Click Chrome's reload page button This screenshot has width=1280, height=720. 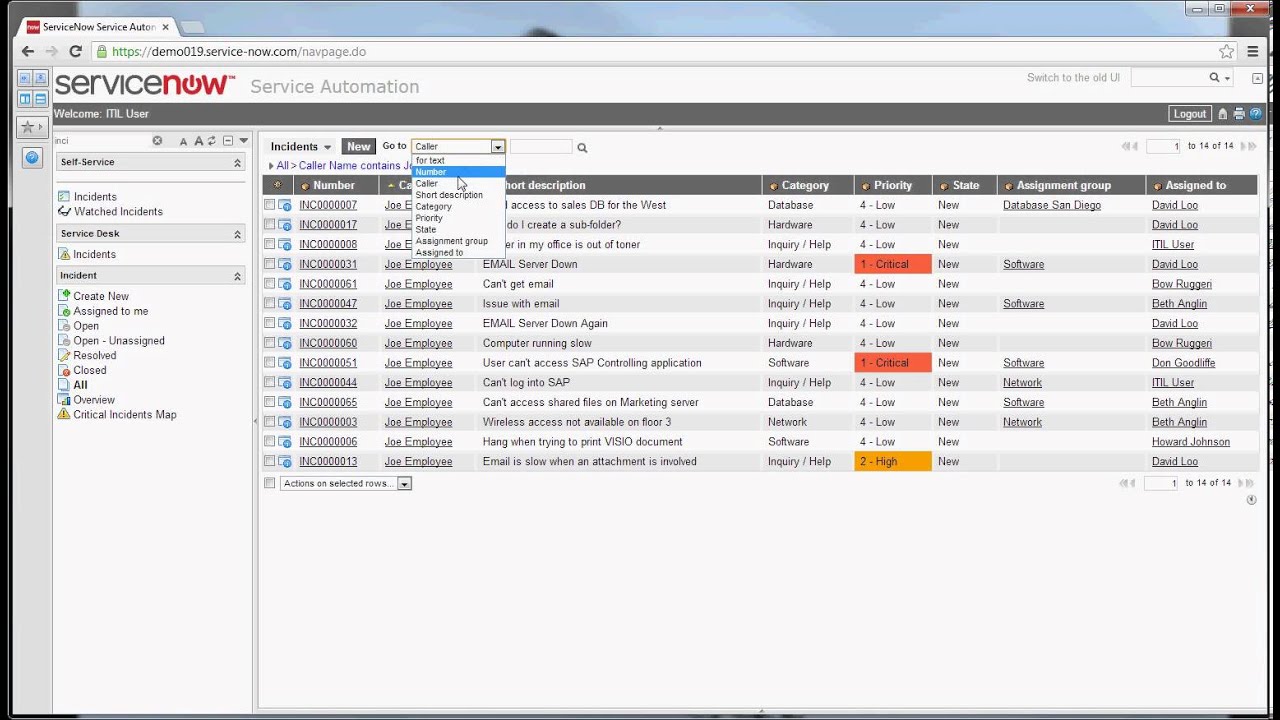pos(75,51)
